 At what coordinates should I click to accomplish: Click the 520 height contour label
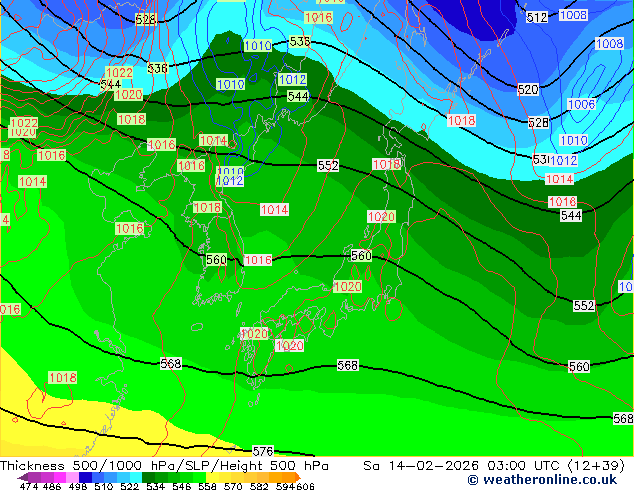[528, 89]
